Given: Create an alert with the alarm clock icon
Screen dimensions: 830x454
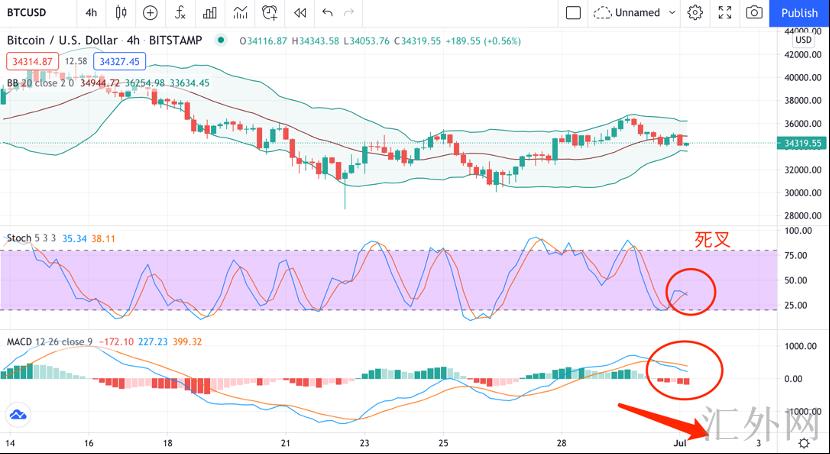Looking at the screenshot, I should [270, 13].
